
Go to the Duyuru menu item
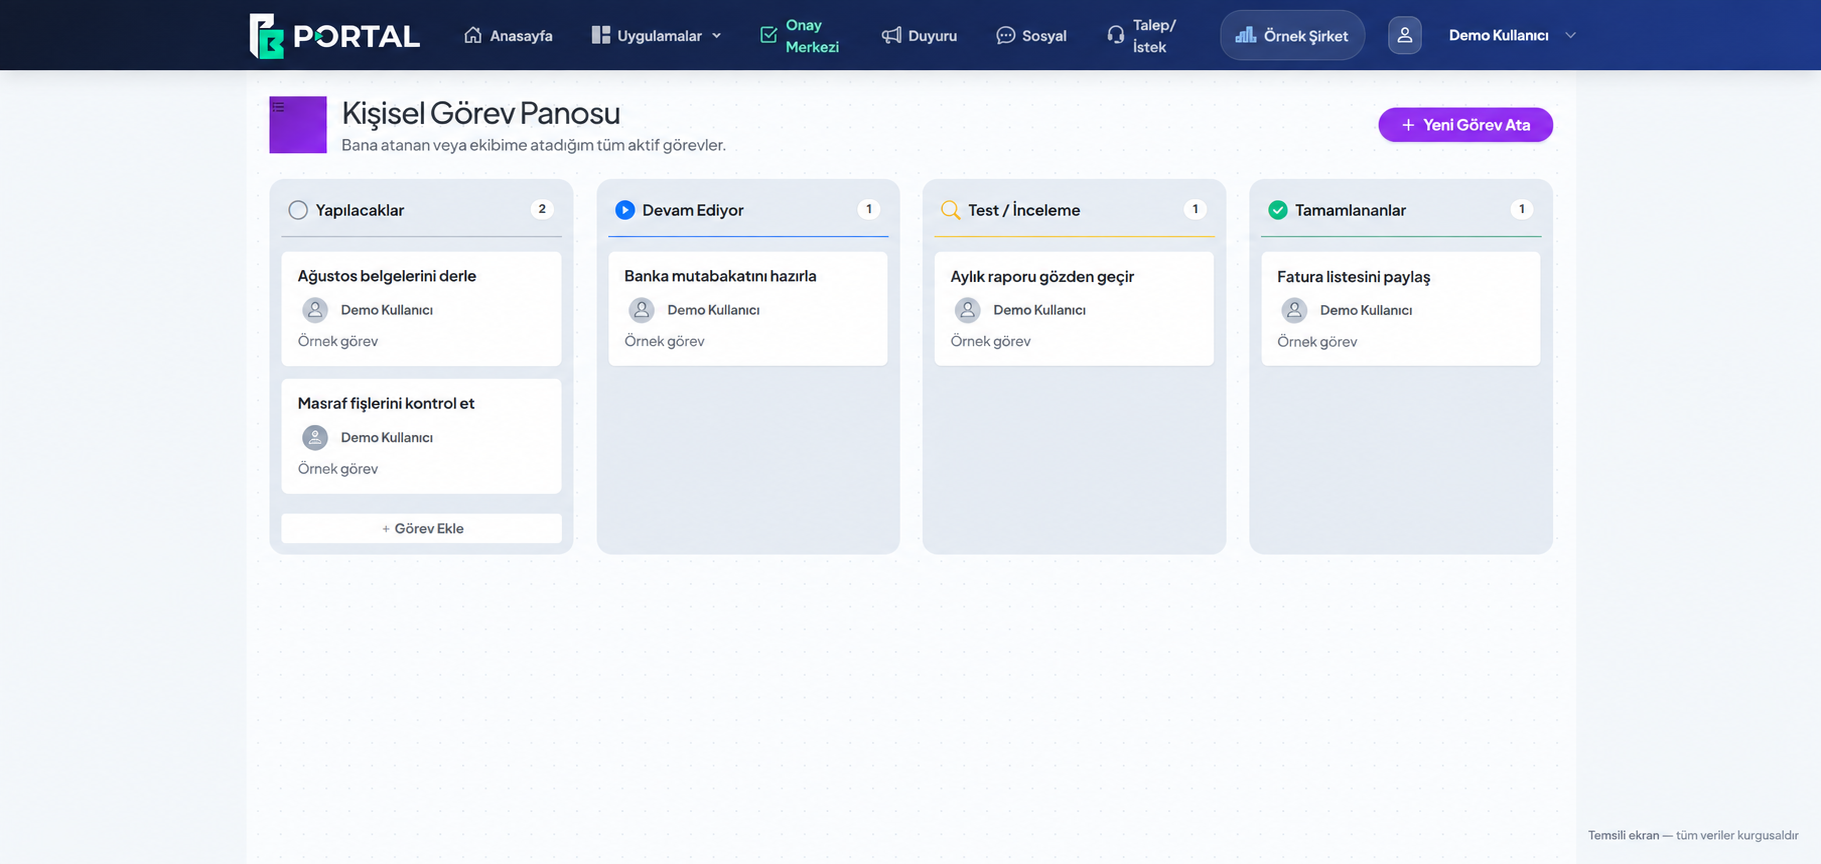click(x=919, y=35)
